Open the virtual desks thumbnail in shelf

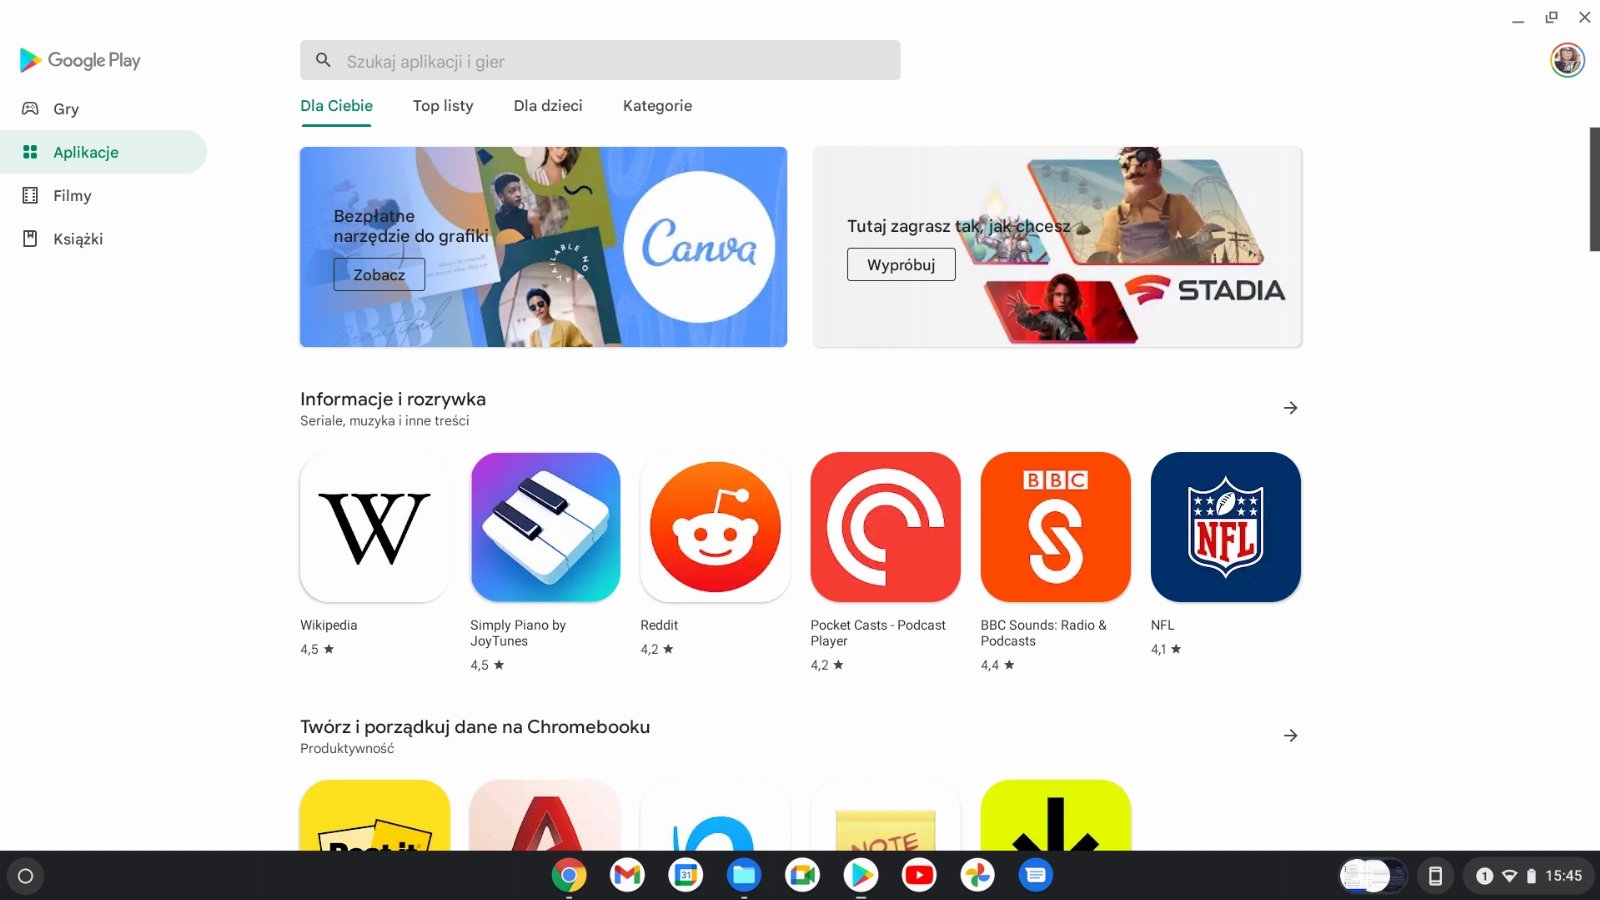coord(1373,876)
